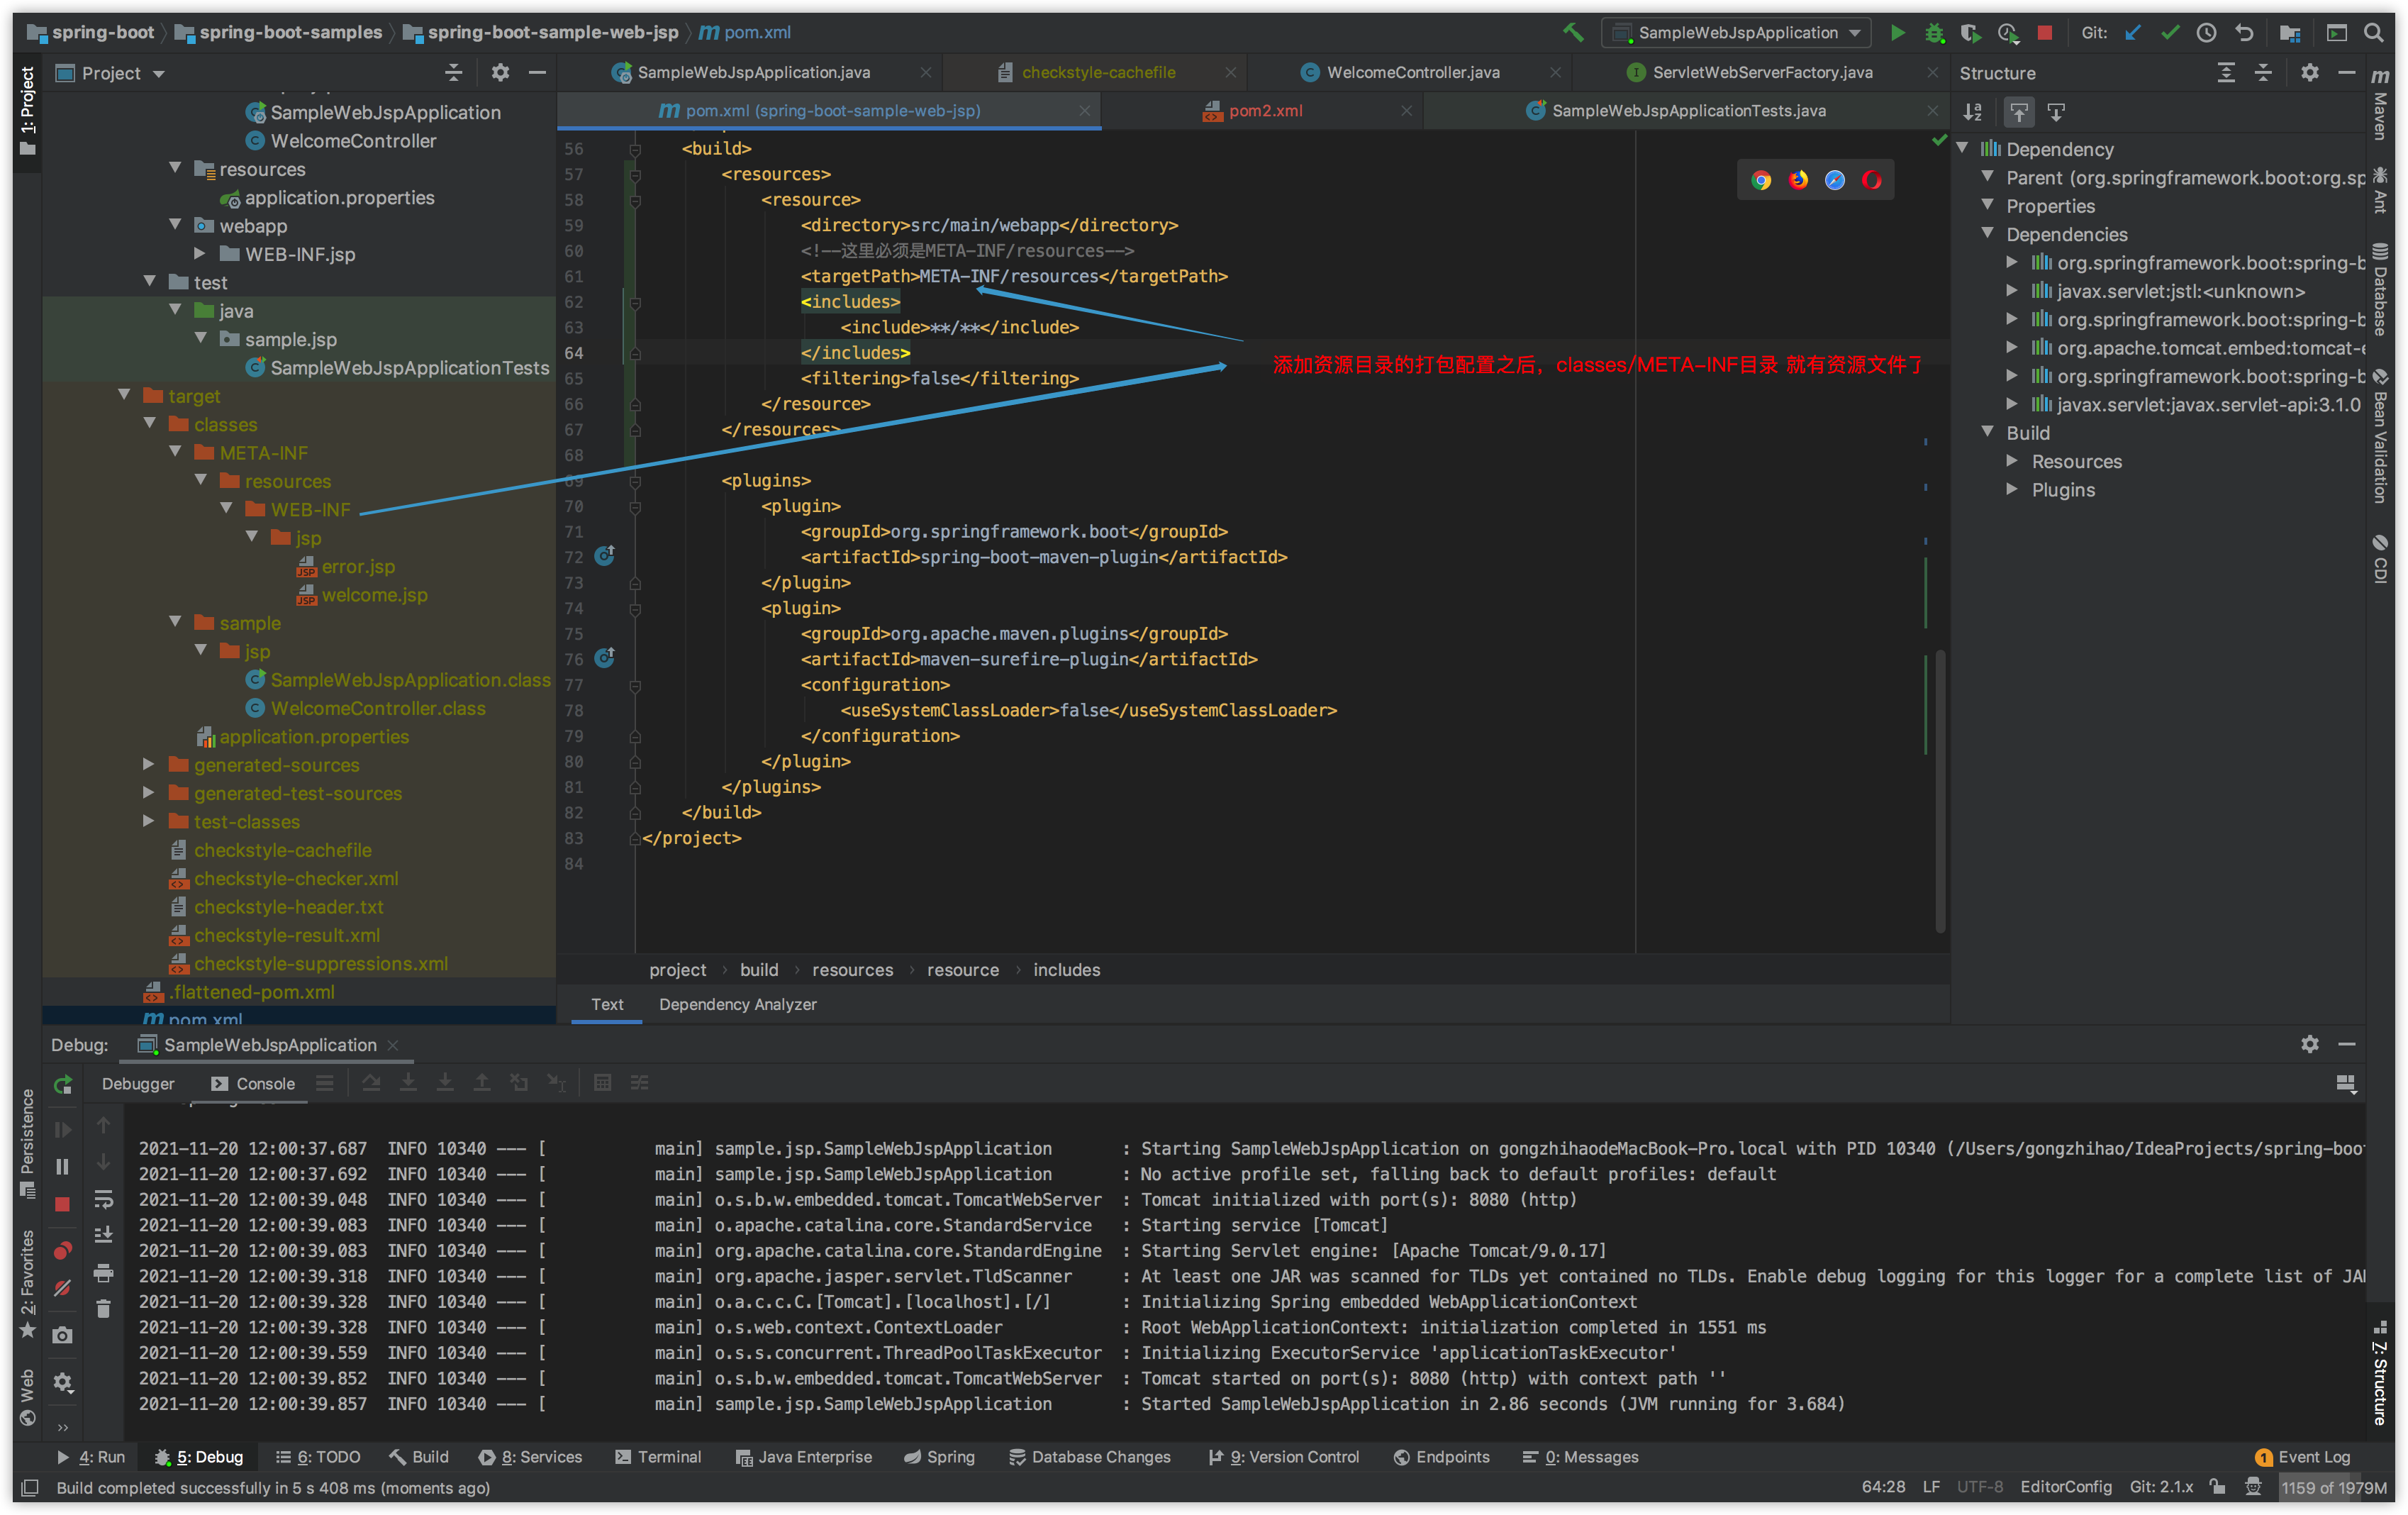Click the build hammer icon
Image resolution: width=2408 pixels, height=1515 pixels.
click(x=1573, y=33)
